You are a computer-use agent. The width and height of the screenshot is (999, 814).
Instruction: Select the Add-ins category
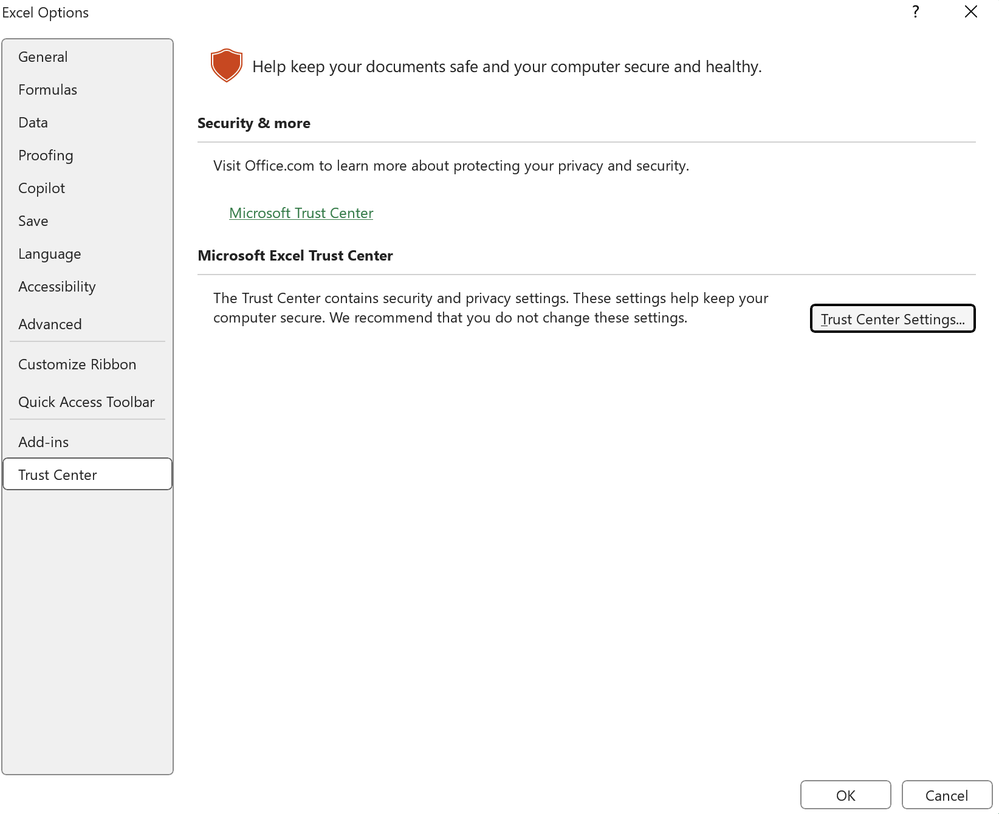pyautogui.click(x=43, y=442)
